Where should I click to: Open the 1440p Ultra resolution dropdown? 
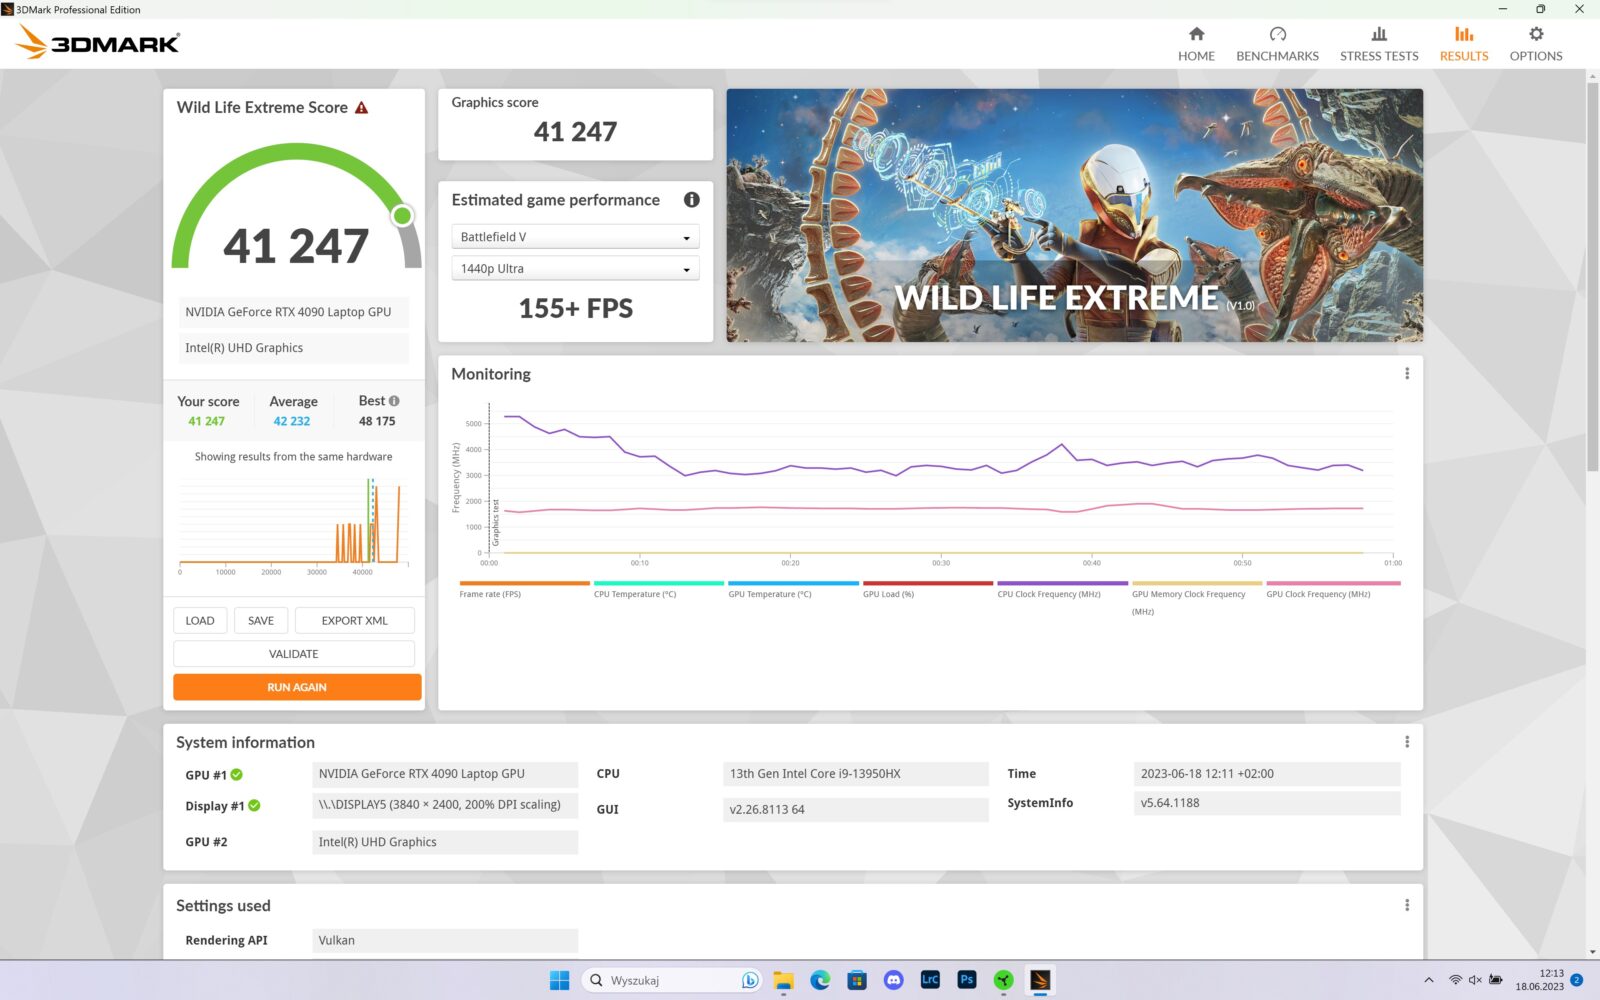pyautogui.click(x=575, y=269)
